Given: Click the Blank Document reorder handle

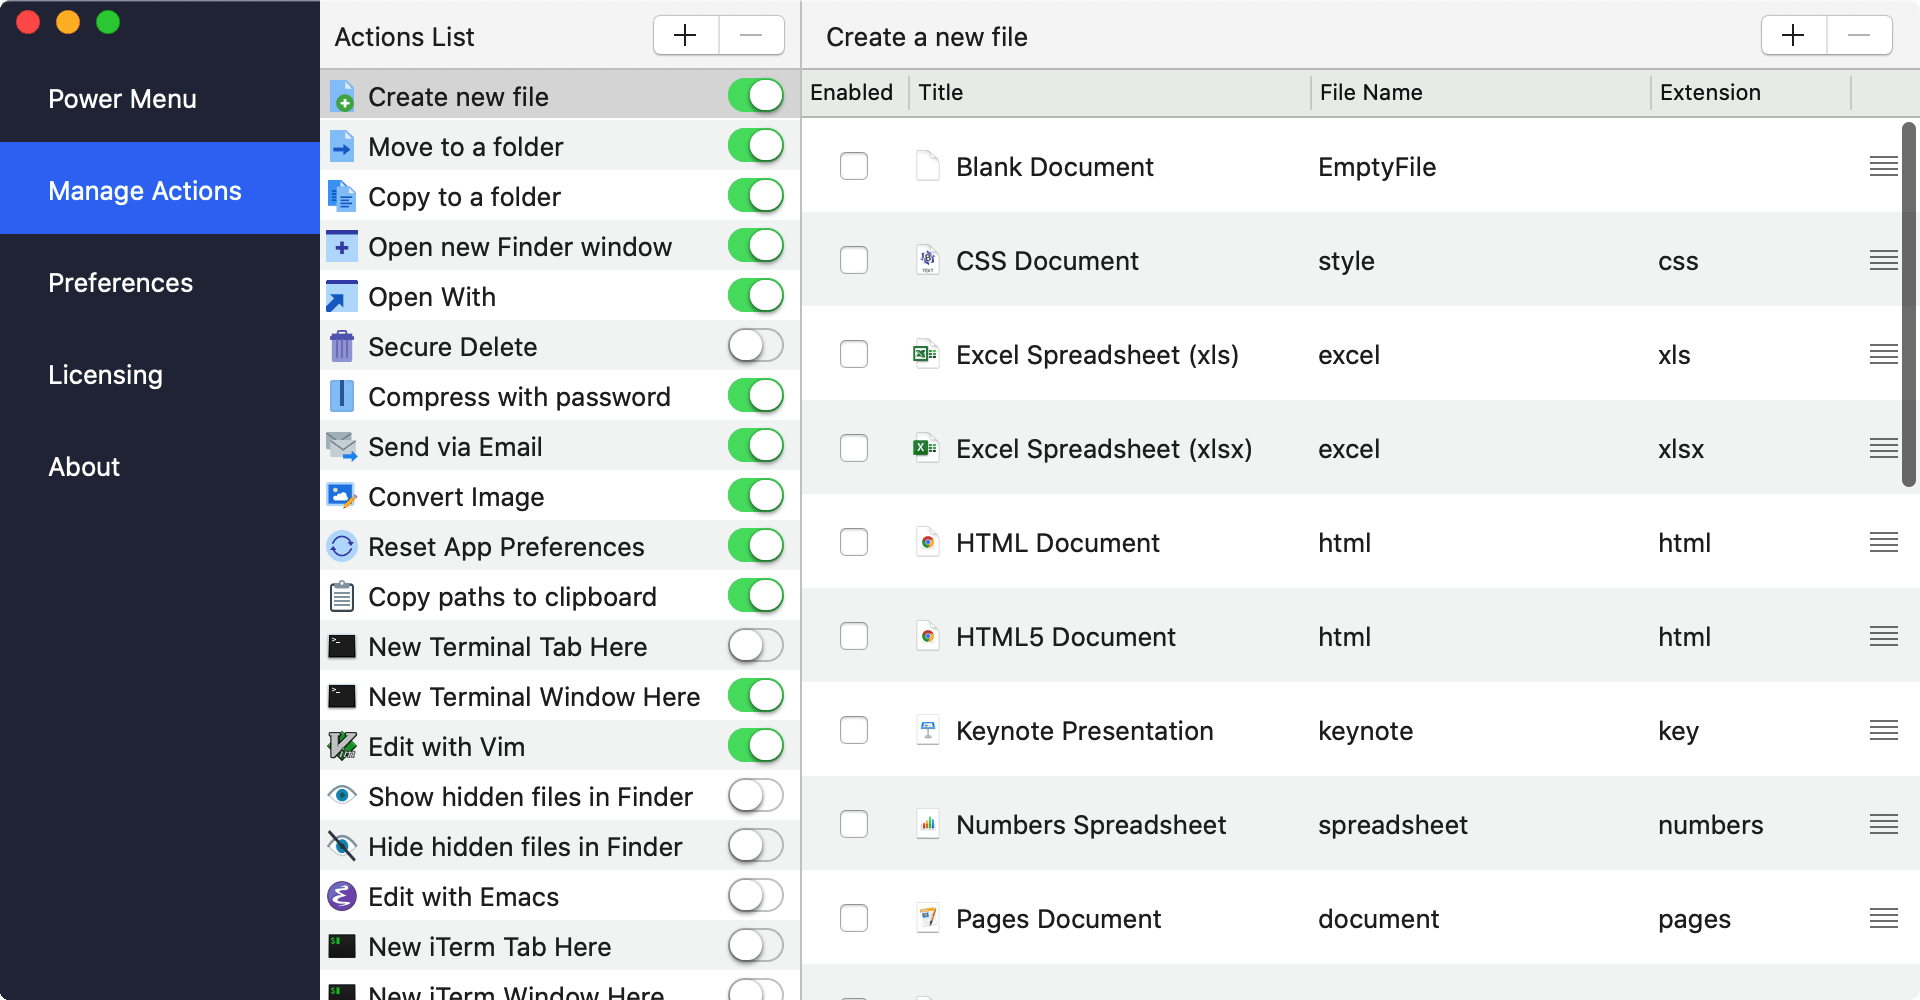Looking at the screenshot, I should click(x=1884, y=166).
